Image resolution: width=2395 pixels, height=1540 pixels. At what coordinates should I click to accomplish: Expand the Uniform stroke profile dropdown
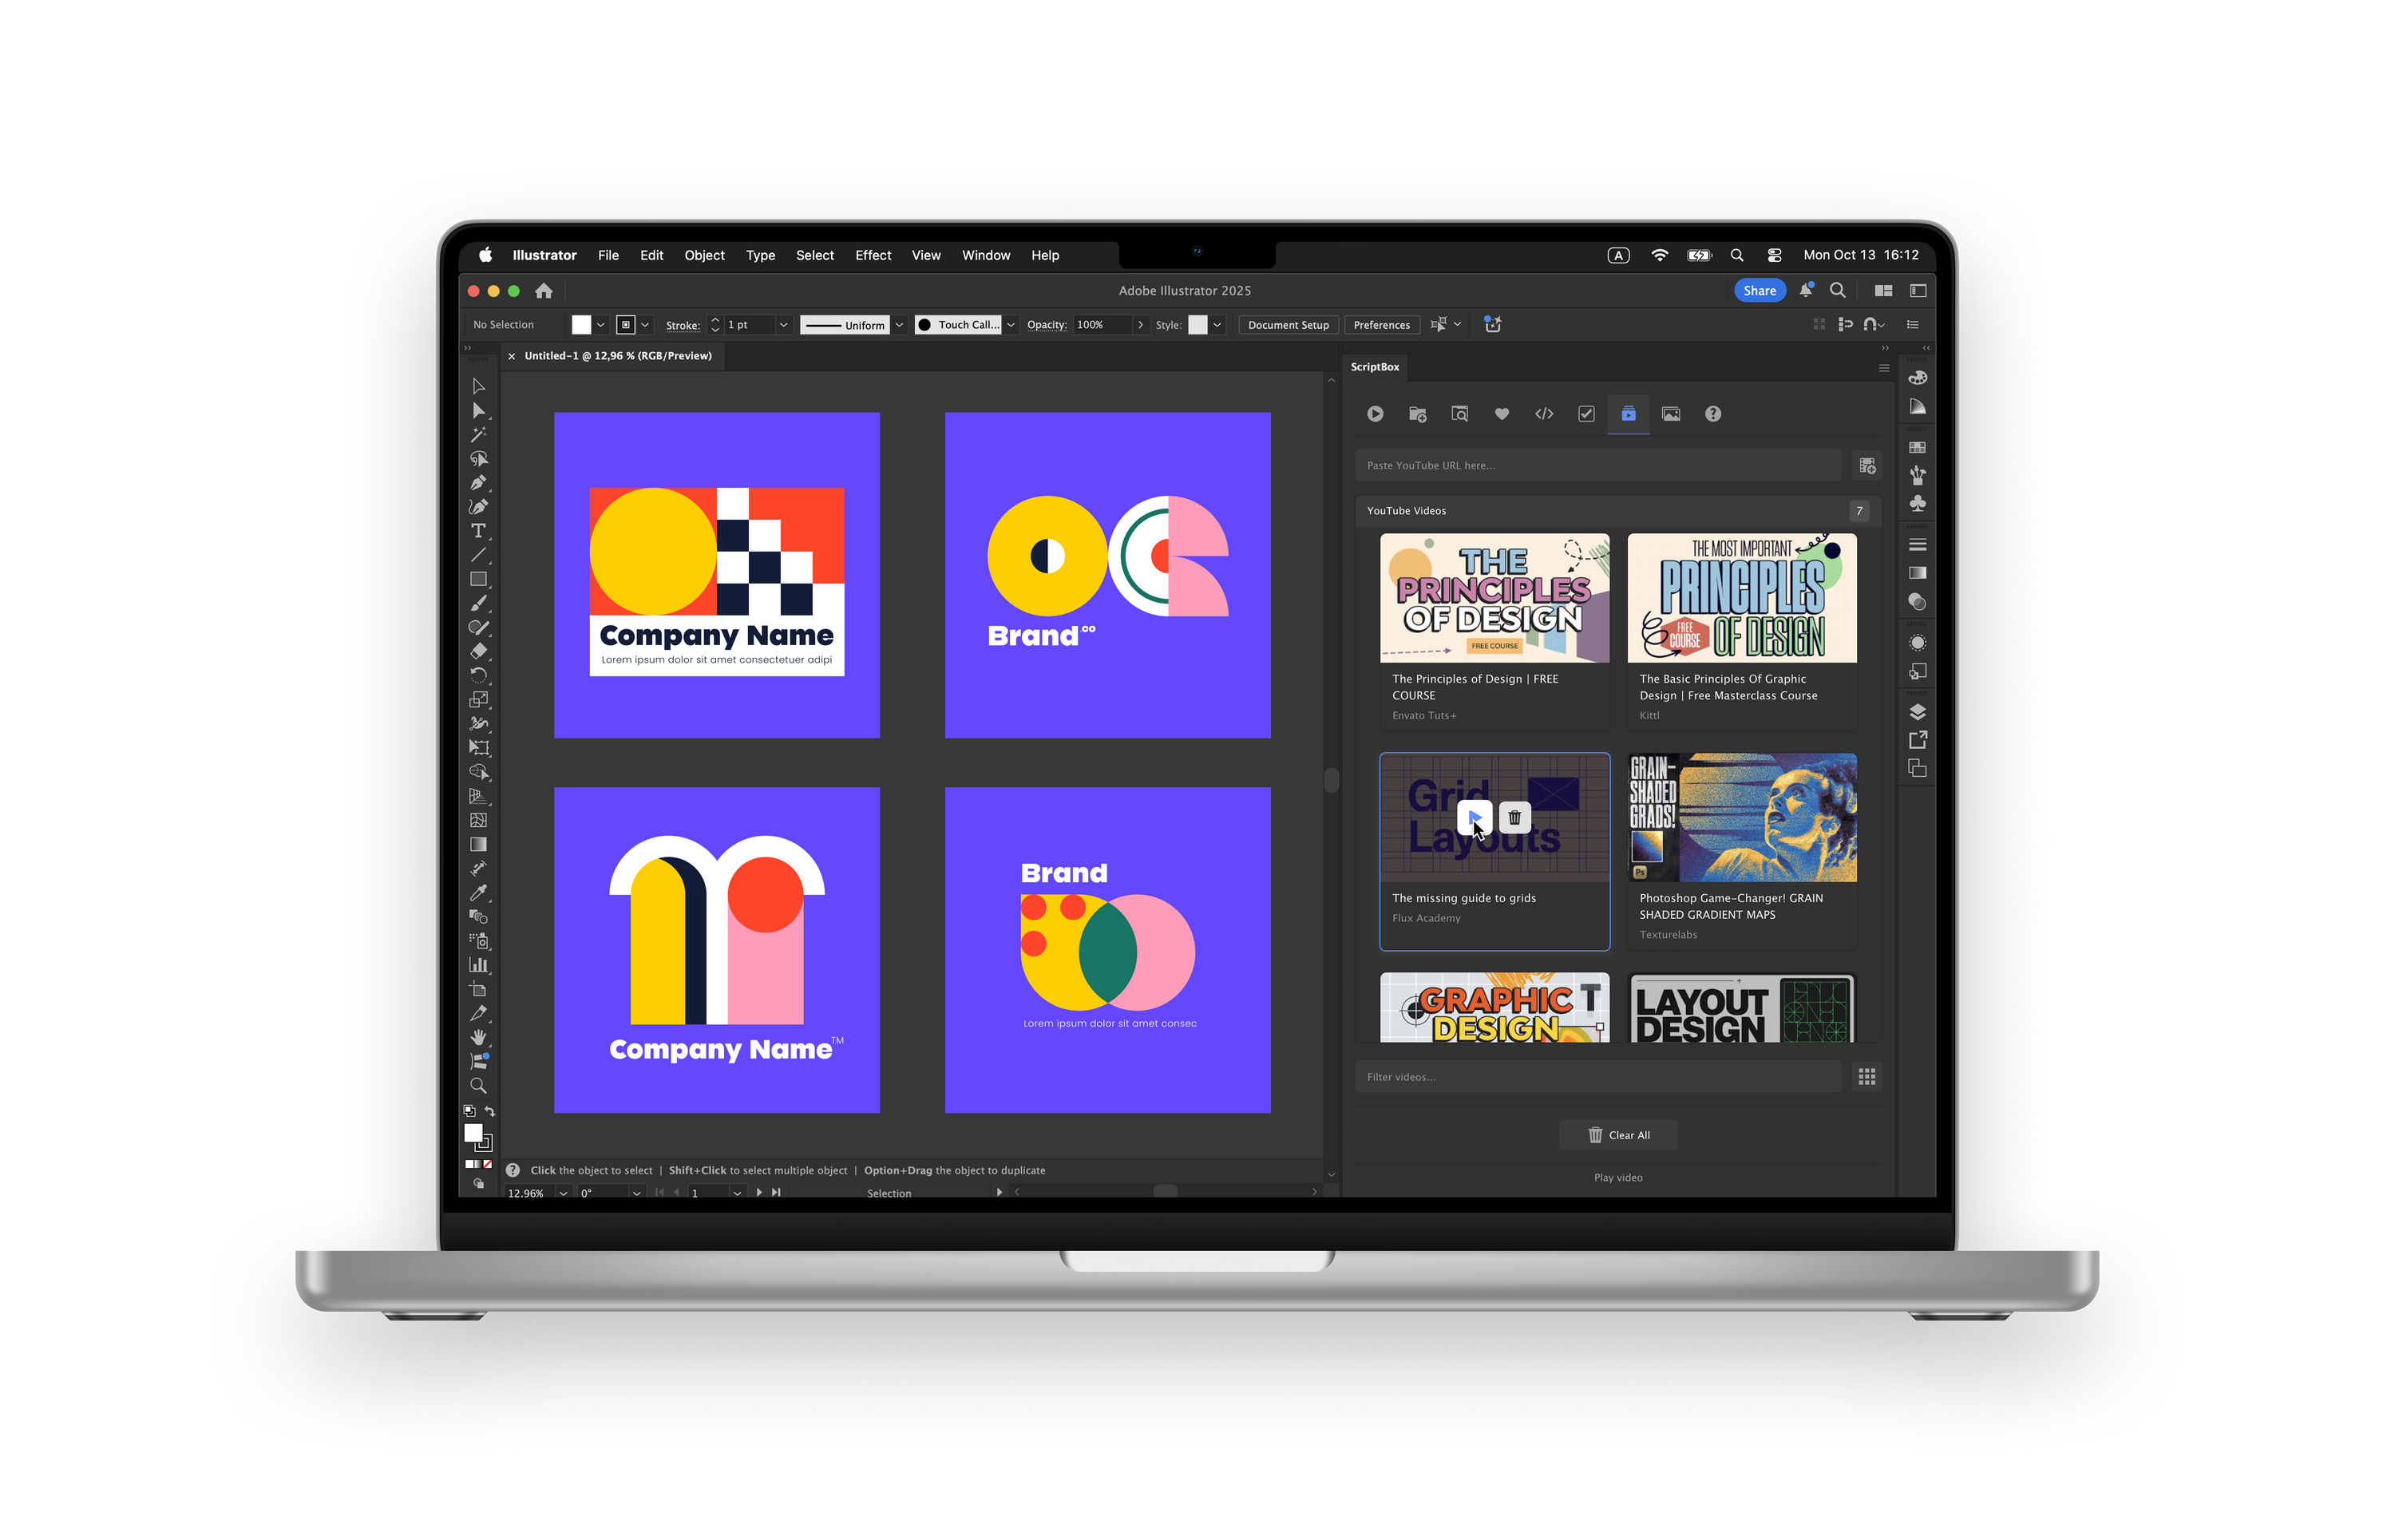(899, 325)
